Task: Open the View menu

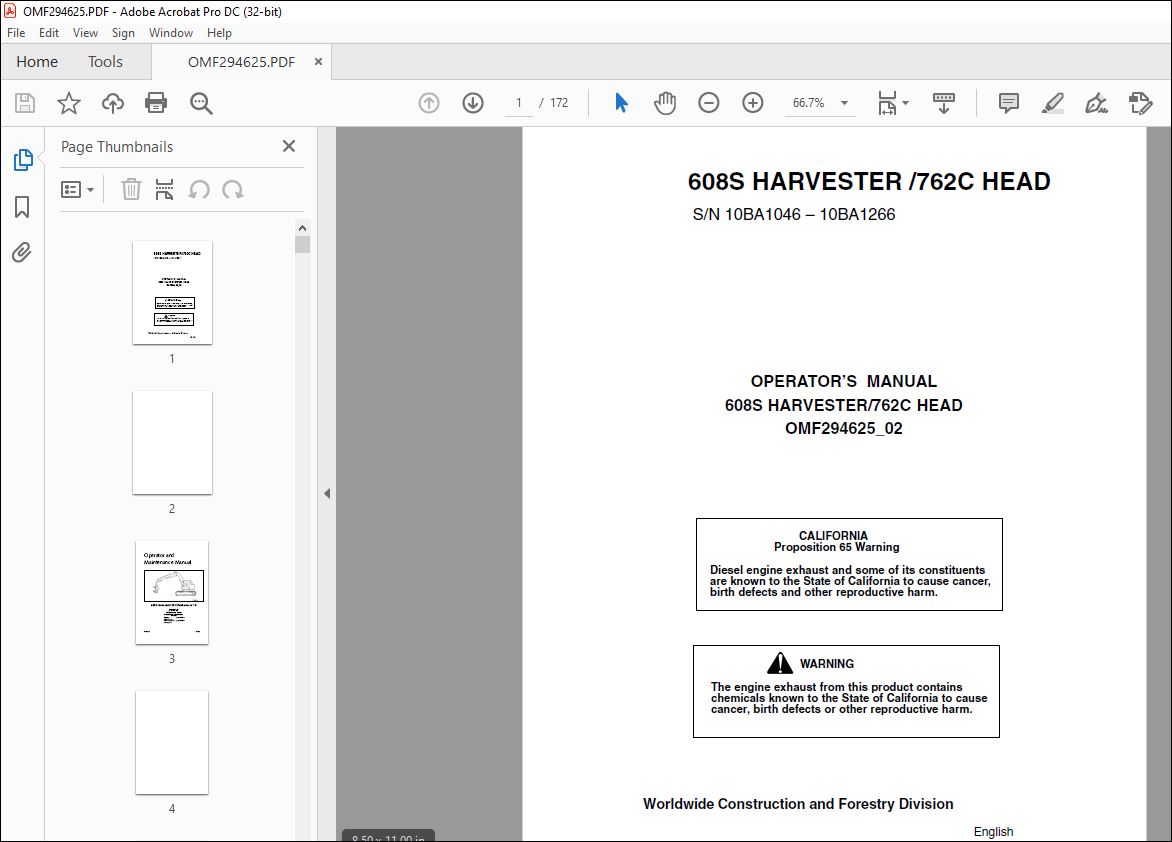Action: (85, 32)
